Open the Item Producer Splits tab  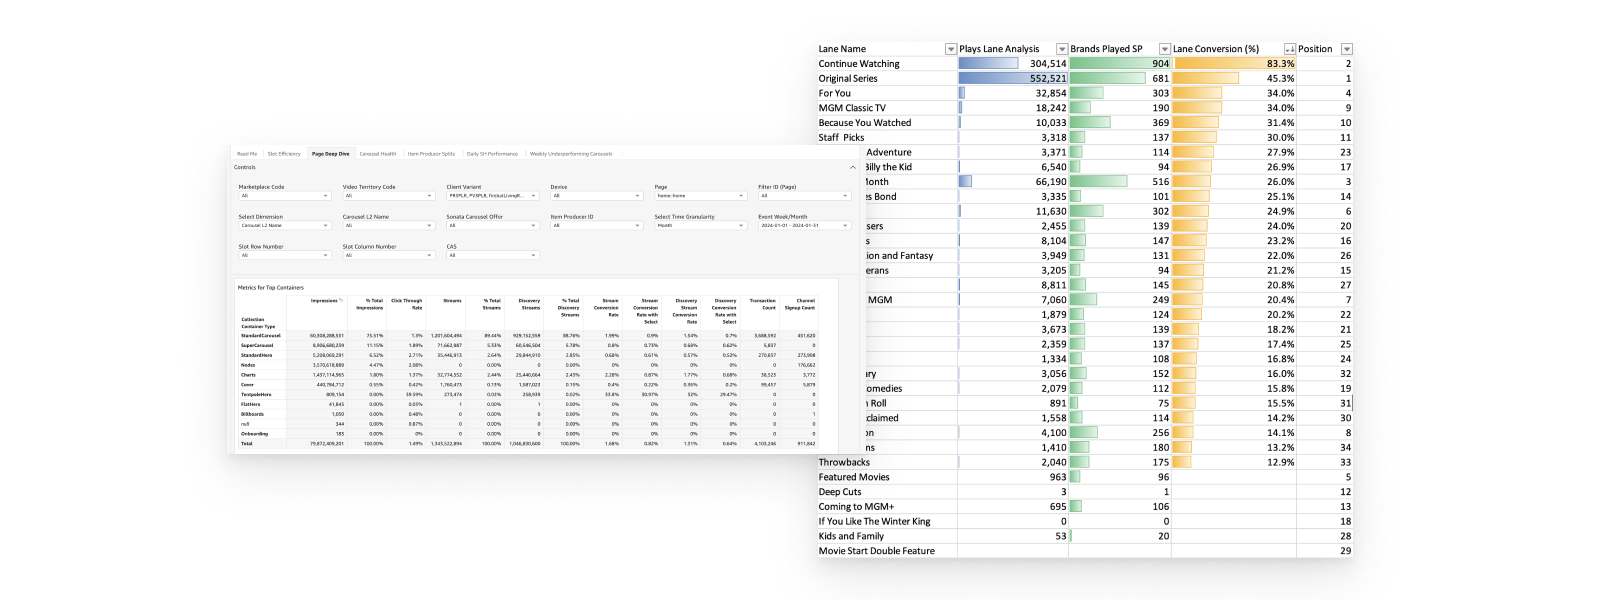pos(431,154)
